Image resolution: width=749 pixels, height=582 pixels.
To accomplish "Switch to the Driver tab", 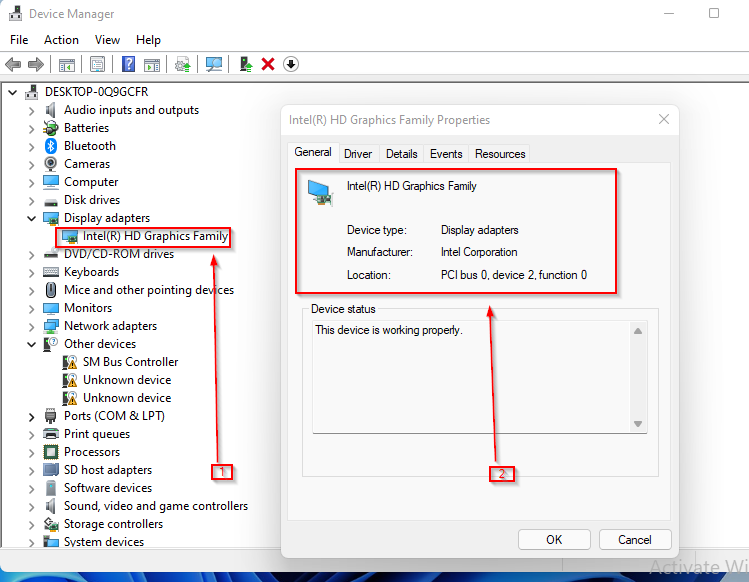I will click(358, 154).
